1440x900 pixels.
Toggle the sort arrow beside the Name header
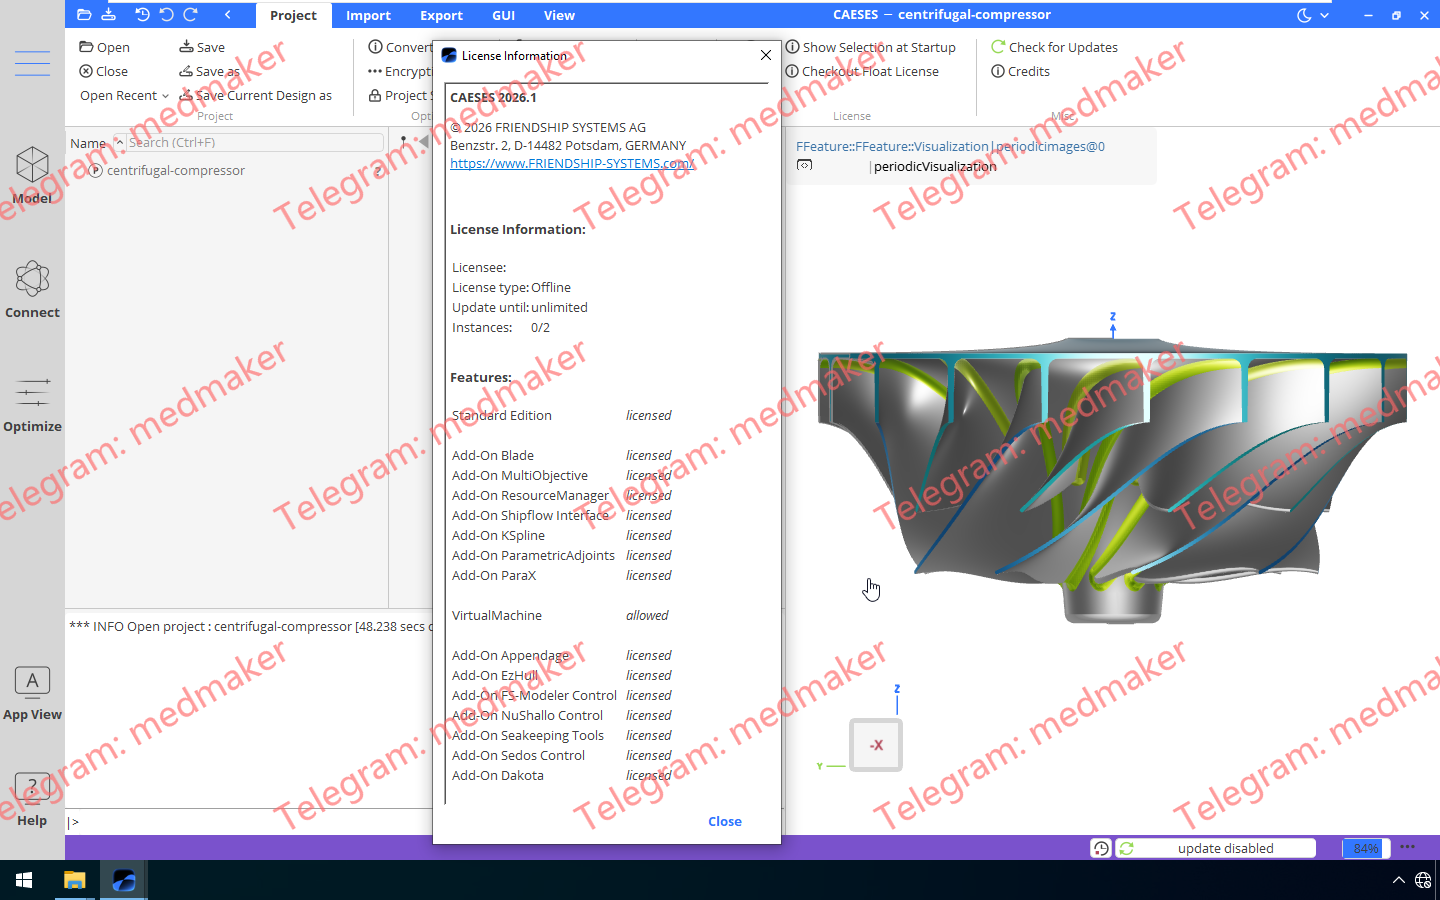[x=119, y=142]
